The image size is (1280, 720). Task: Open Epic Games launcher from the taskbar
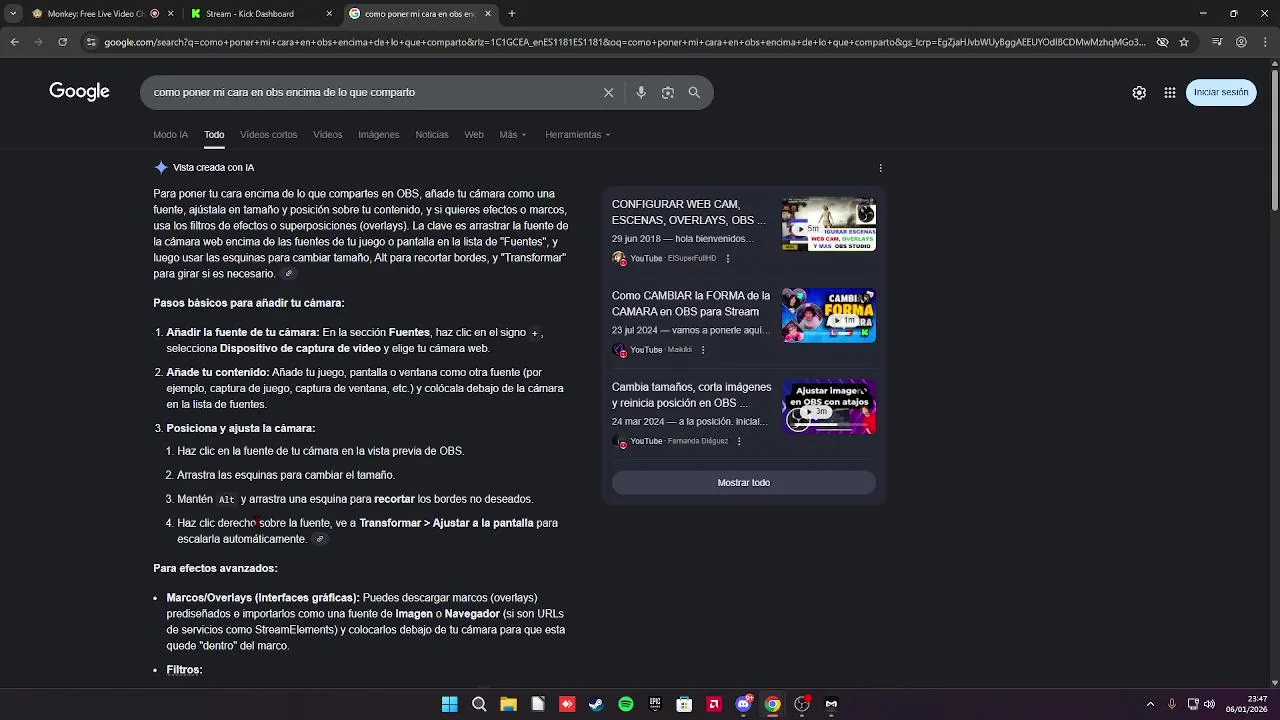point(655,704)
